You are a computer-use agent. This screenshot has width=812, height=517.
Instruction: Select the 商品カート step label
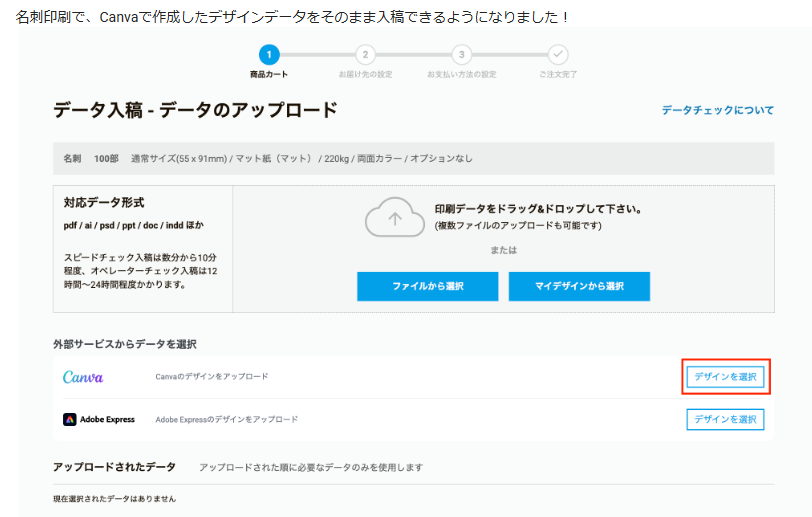tap(269, 74)
